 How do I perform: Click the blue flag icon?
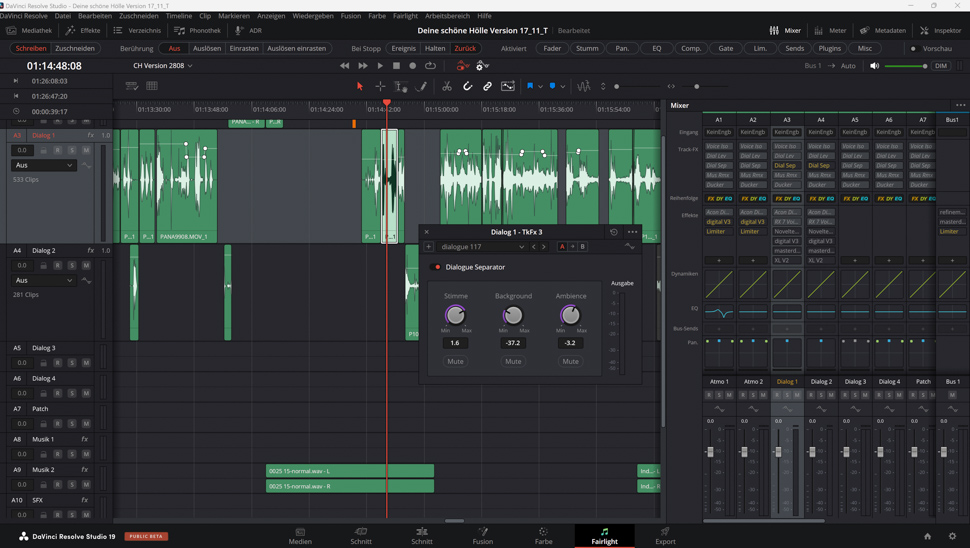click(530, 87)
